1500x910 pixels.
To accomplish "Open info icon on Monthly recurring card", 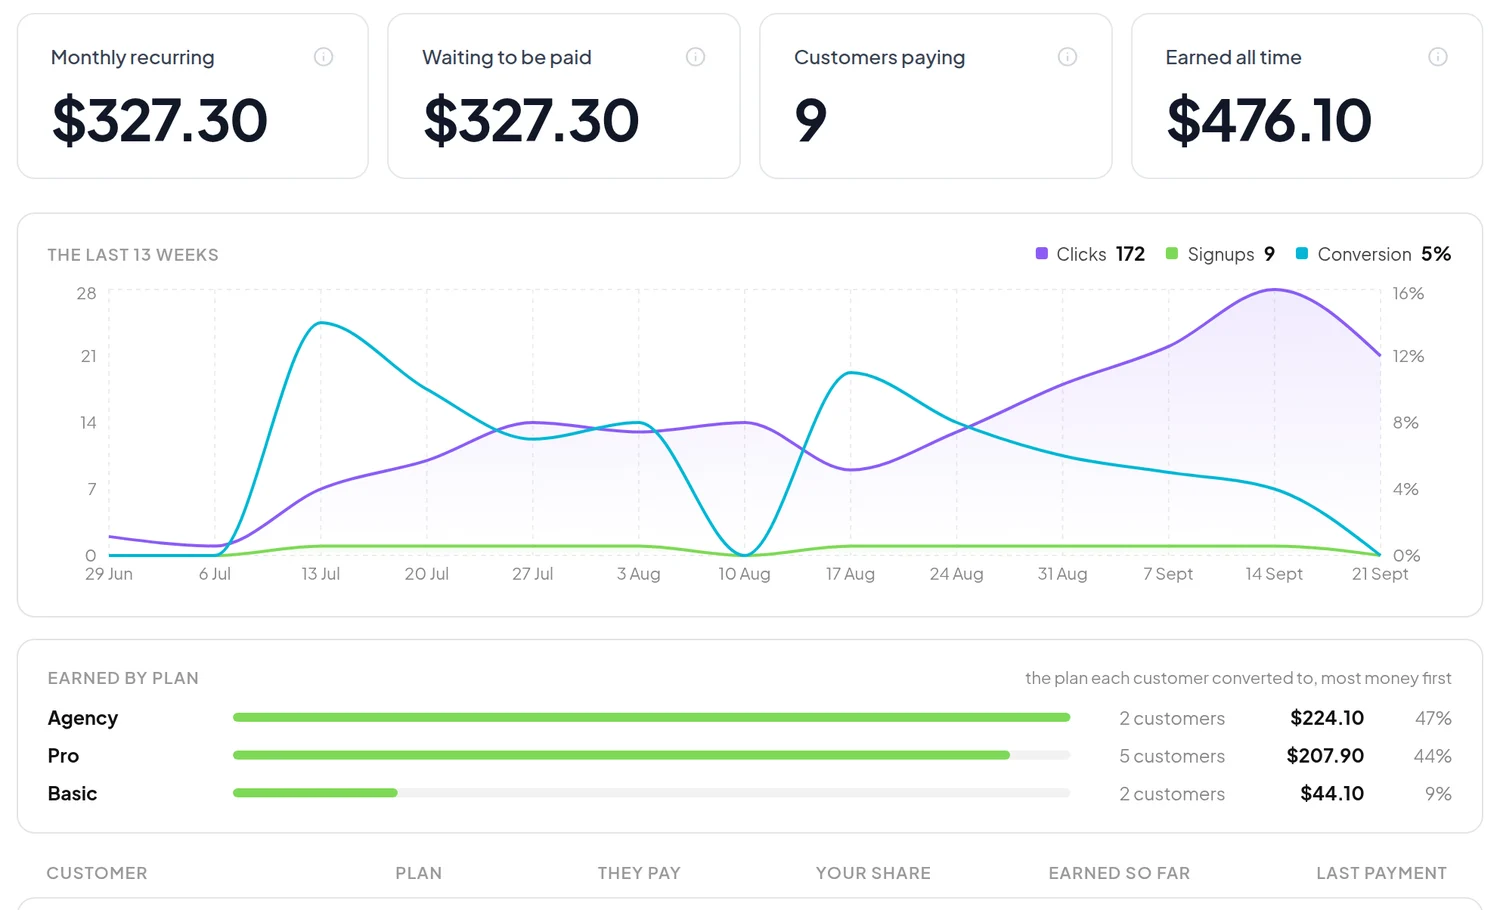I will [323, 57].
